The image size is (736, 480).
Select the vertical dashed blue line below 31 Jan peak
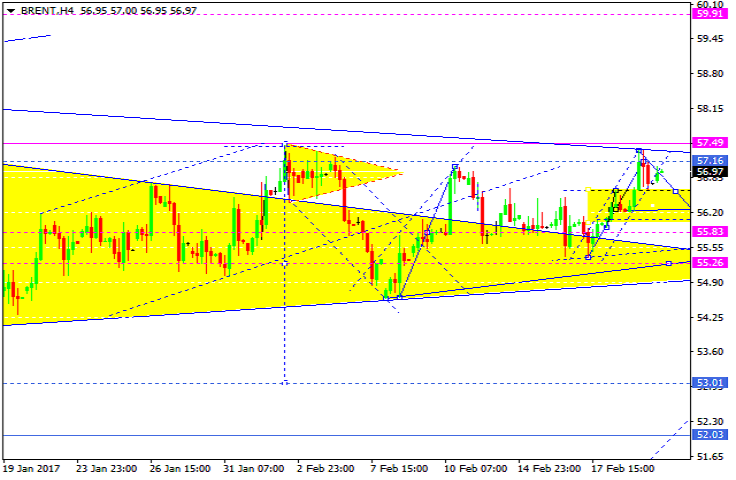coord(285,300)
